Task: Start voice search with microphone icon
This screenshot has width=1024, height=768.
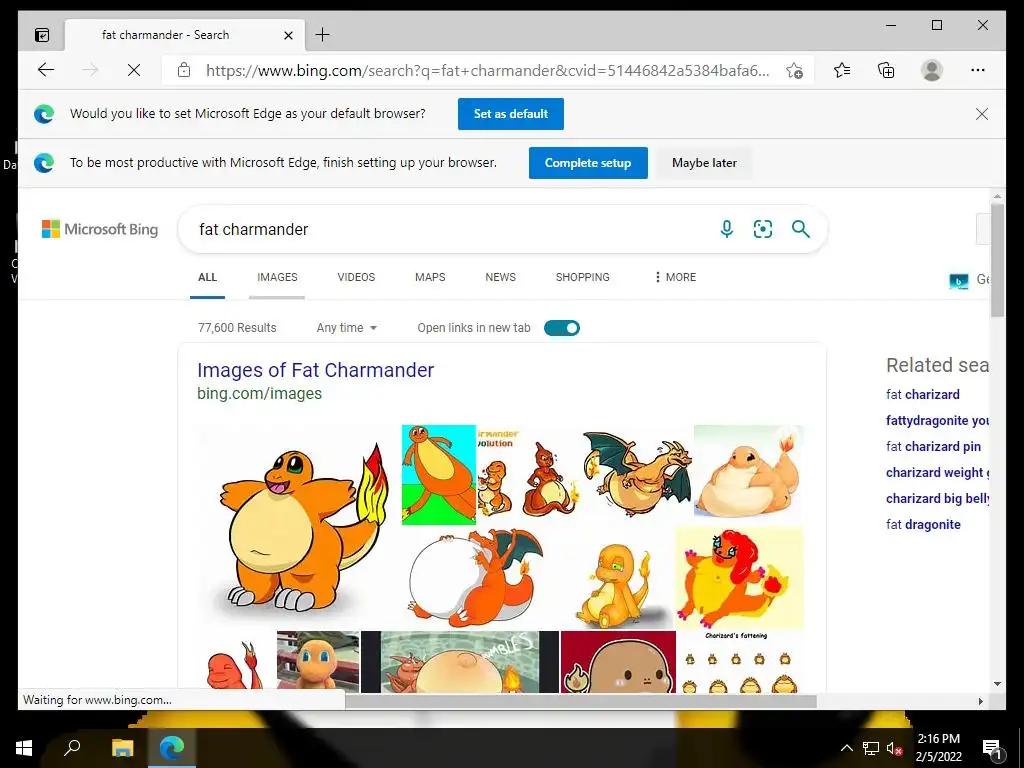Action: point(726,229)
